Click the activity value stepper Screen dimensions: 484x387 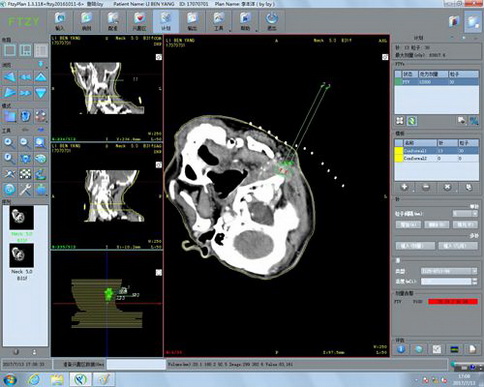pos(475,282)
